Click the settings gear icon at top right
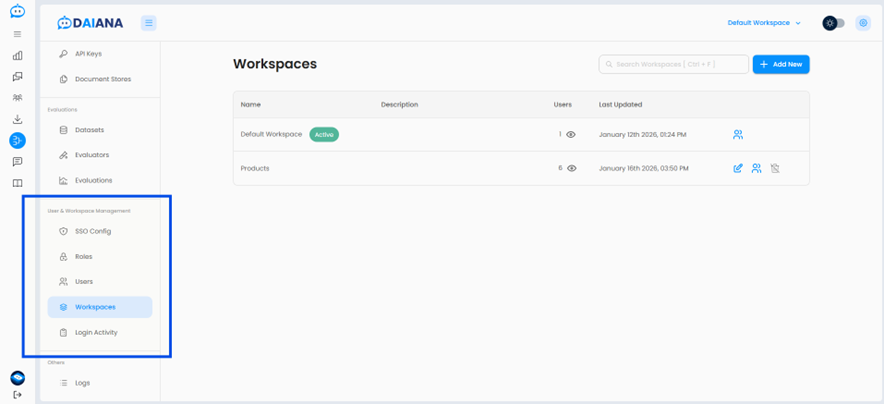The height and width of the screenshot is (404, 884). [x=863, y=23]
